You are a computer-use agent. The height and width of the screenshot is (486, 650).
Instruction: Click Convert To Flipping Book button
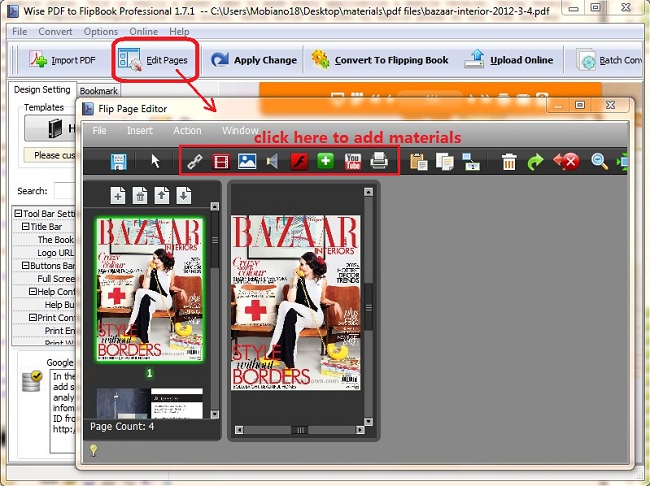pyautogui.click(x=380, y=60)
